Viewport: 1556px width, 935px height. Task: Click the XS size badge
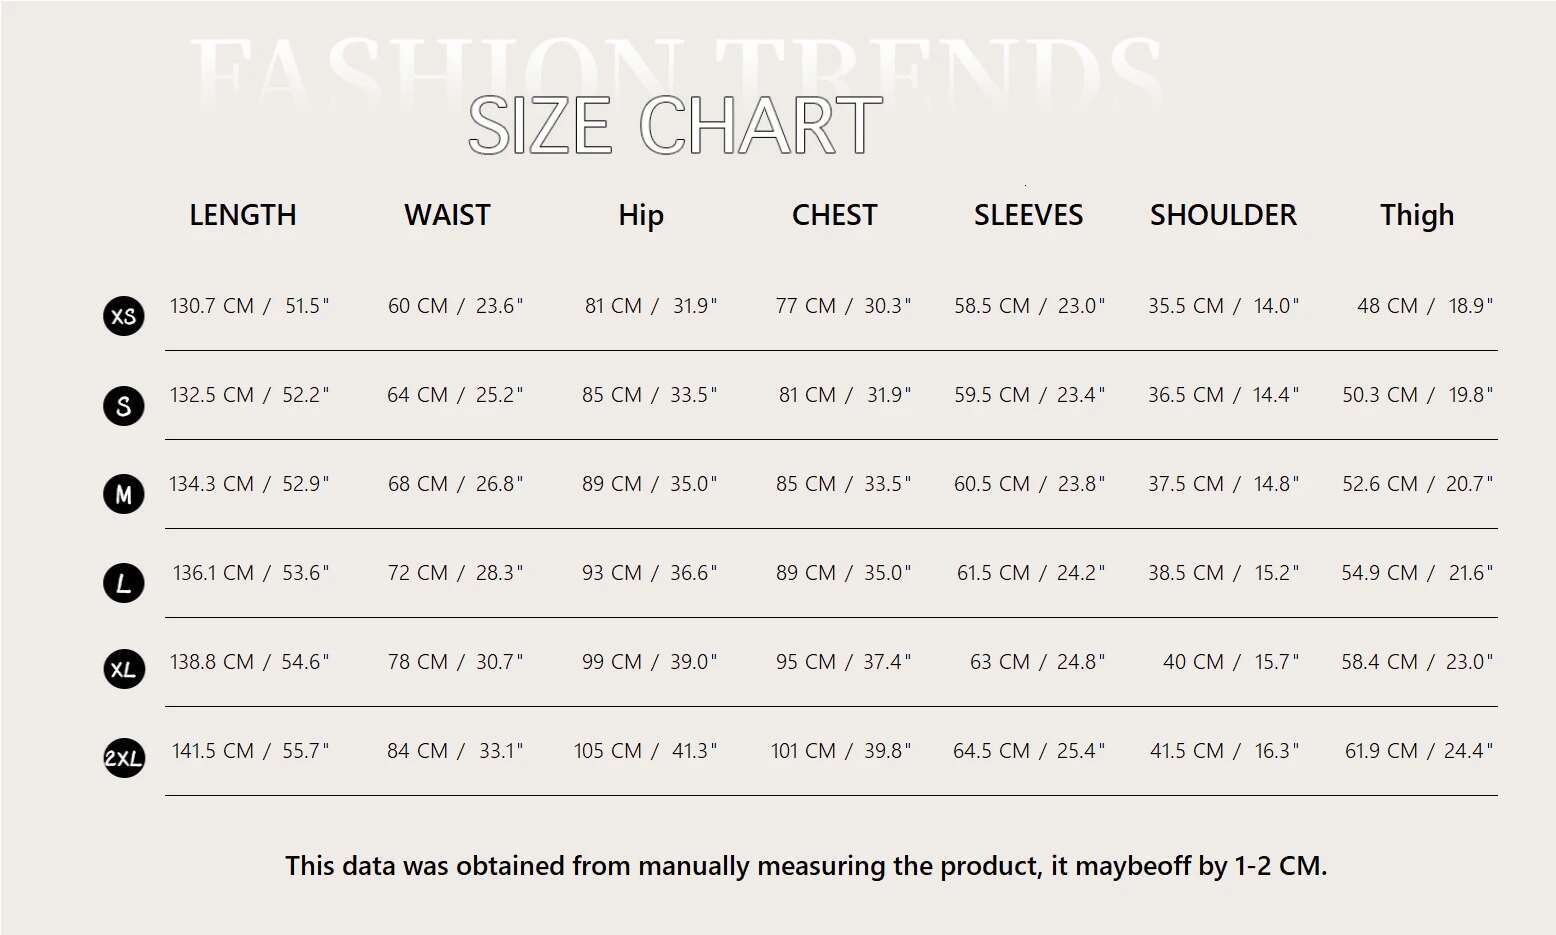pyautogui.click(x=124, y=316)
